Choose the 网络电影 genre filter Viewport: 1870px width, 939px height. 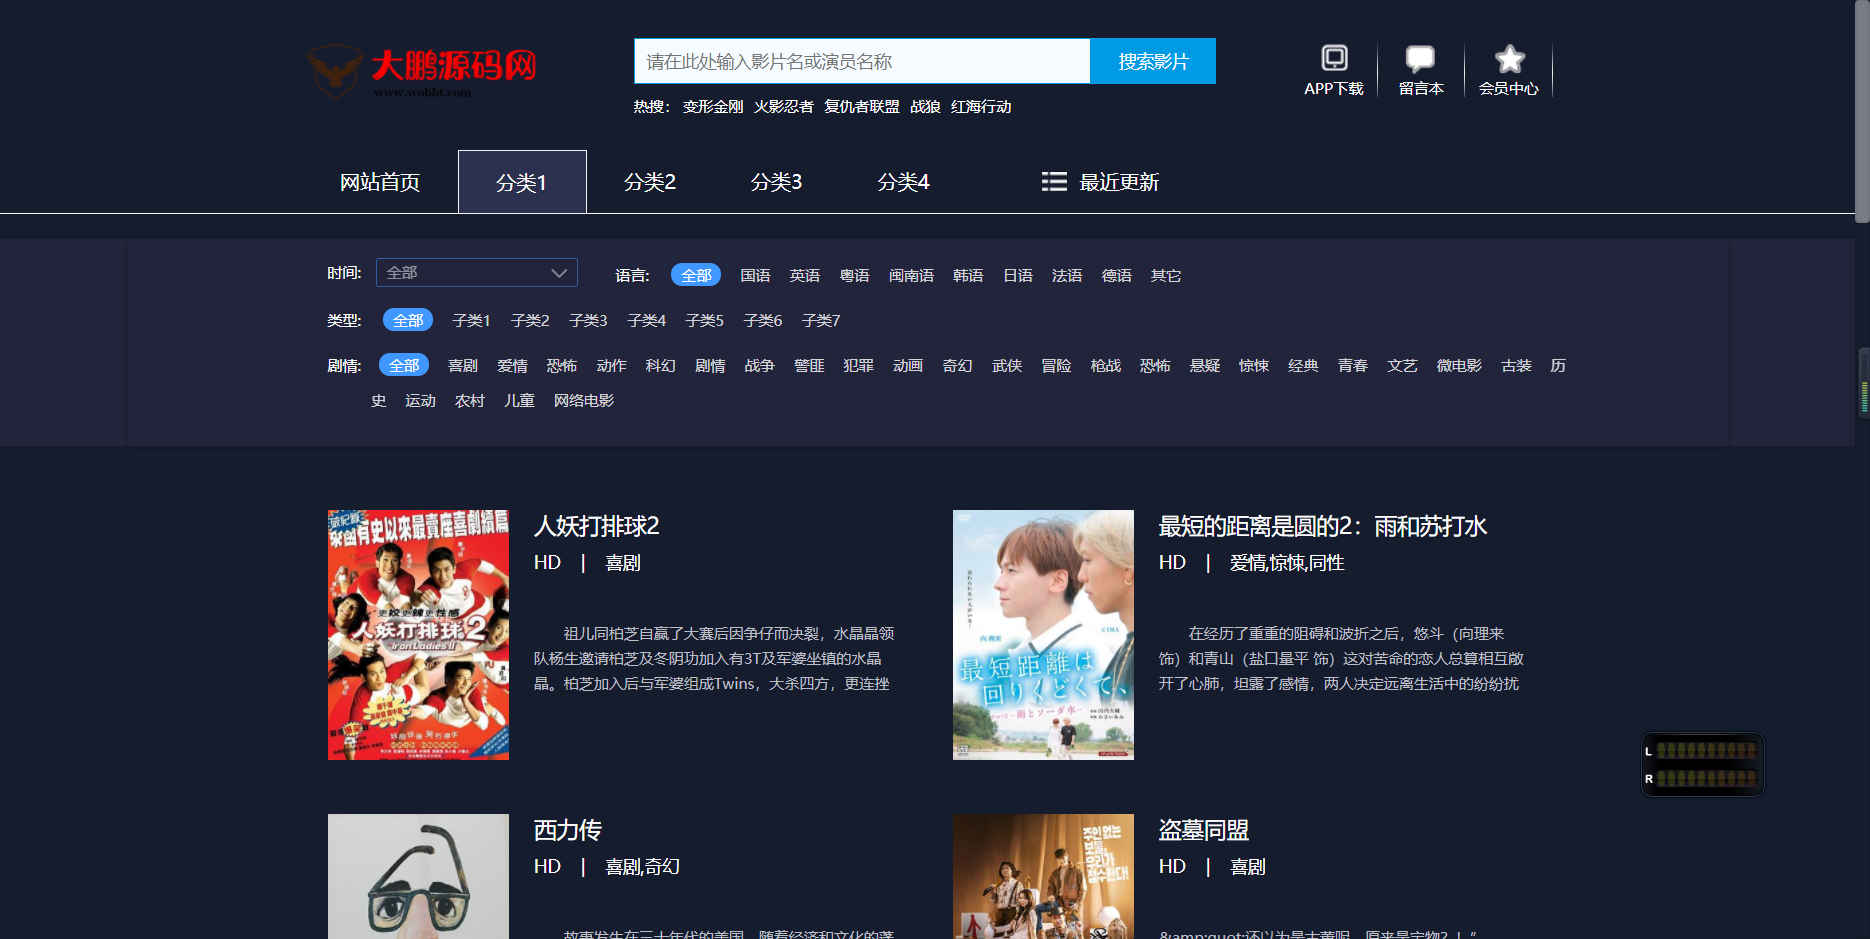click(x=584, y=401)
